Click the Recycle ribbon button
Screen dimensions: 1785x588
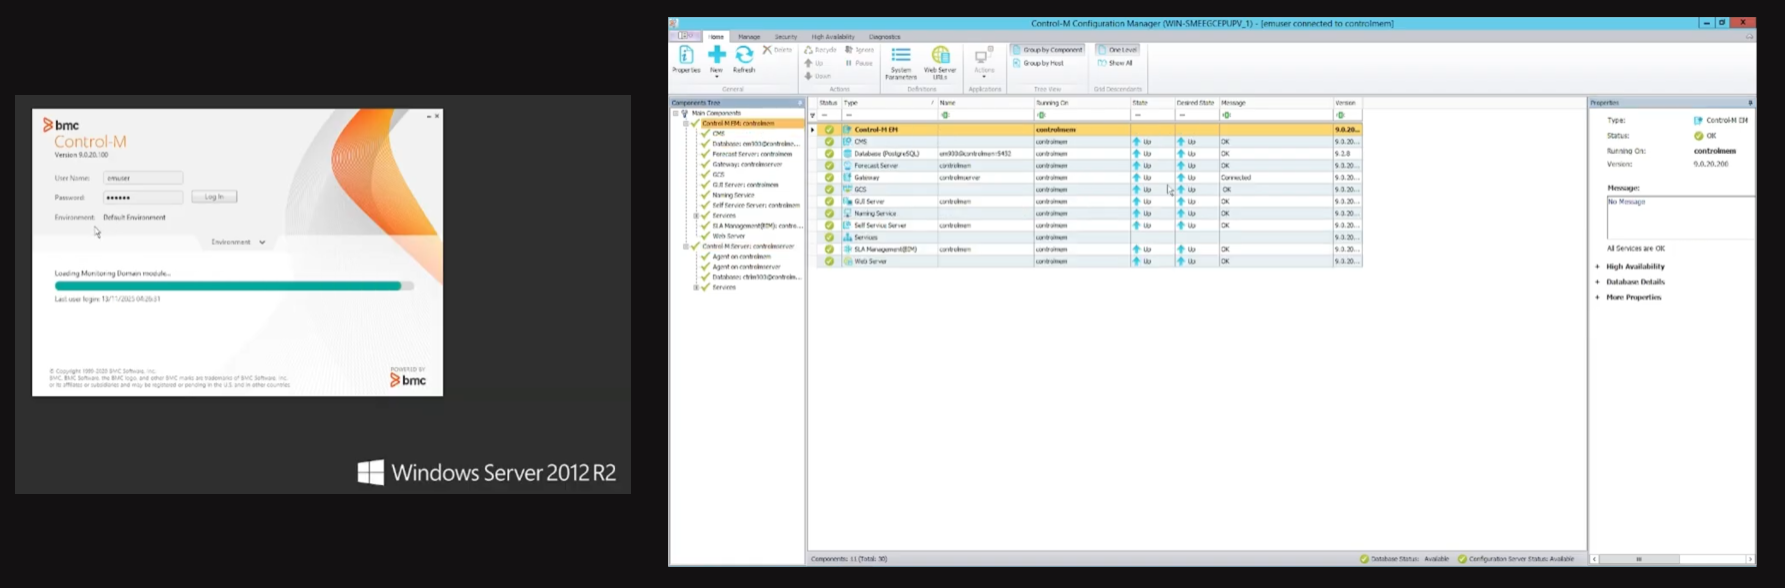(x=820, y=49)
